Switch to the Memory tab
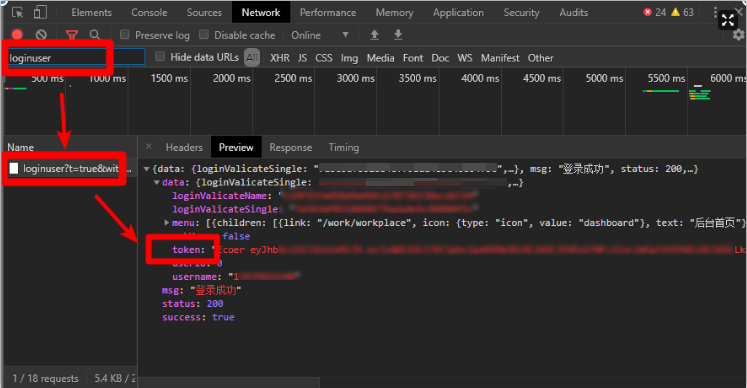747x388 pixels. (x=394, y=12)
